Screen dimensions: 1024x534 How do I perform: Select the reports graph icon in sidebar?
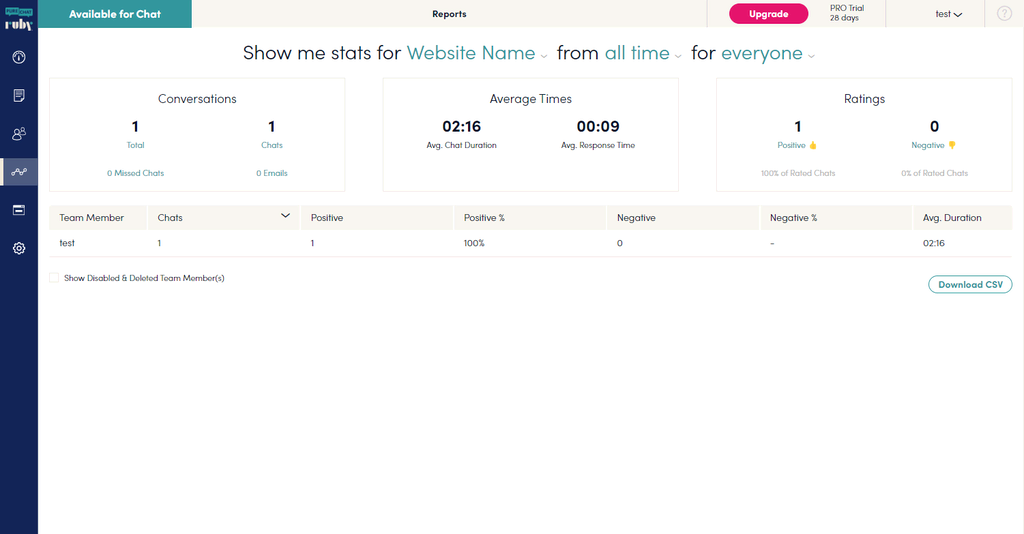coord(19,172)
